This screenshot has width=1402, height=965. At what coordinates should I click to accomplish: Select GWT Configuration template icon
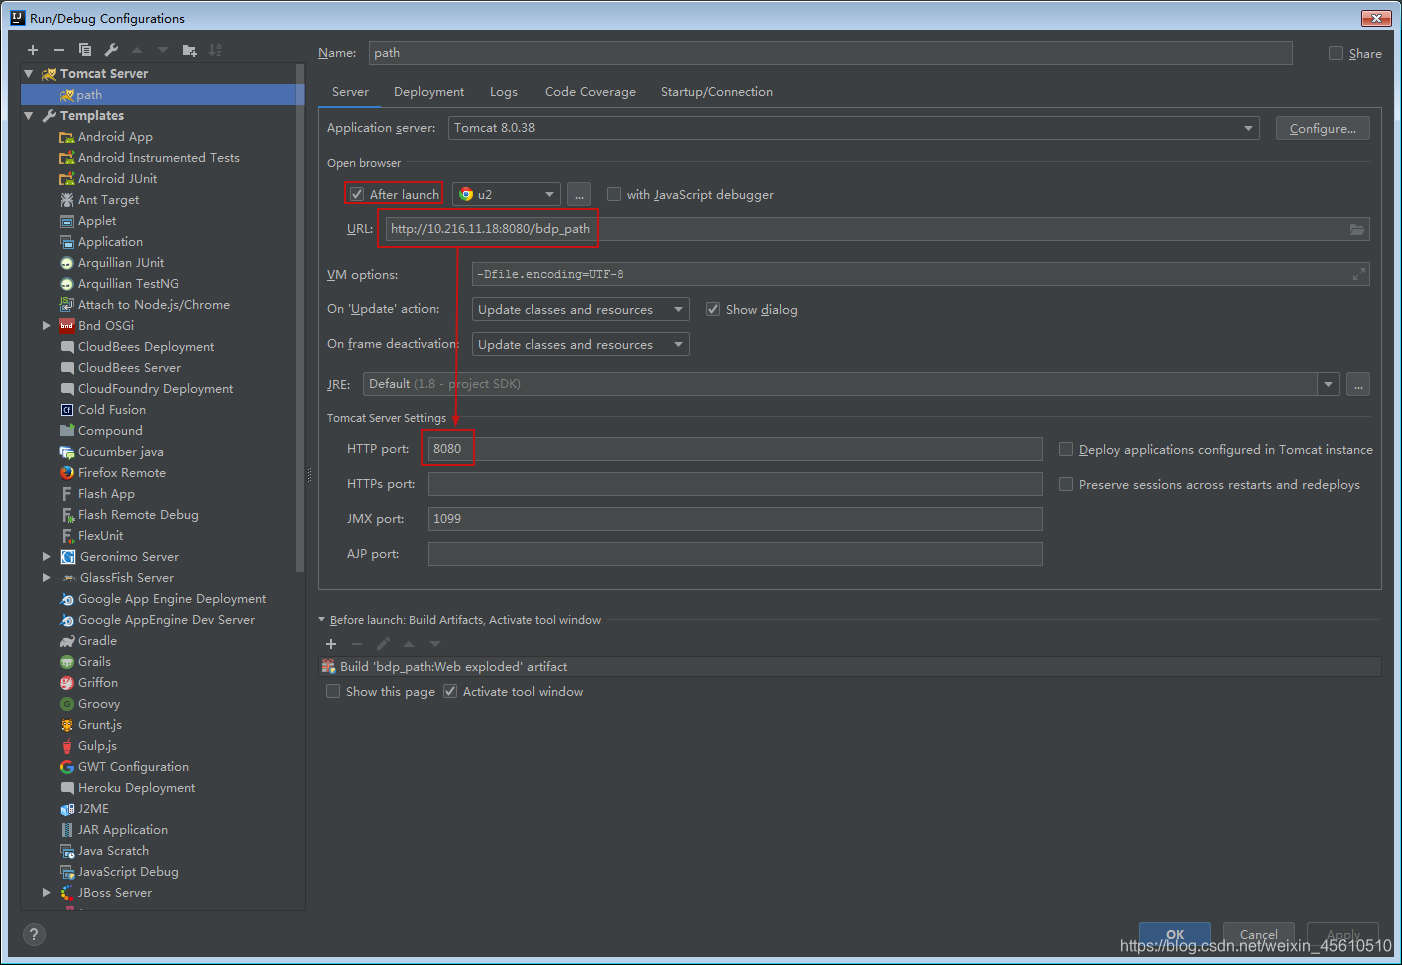tap(67, 767)
